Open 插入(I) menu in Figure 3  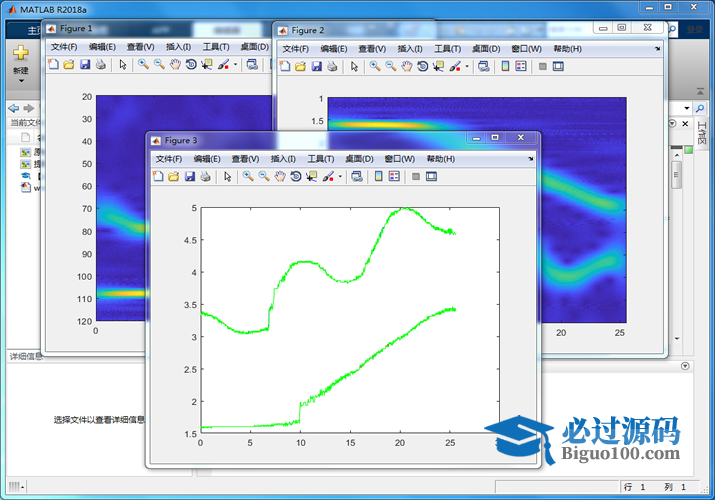coord(282,159)
